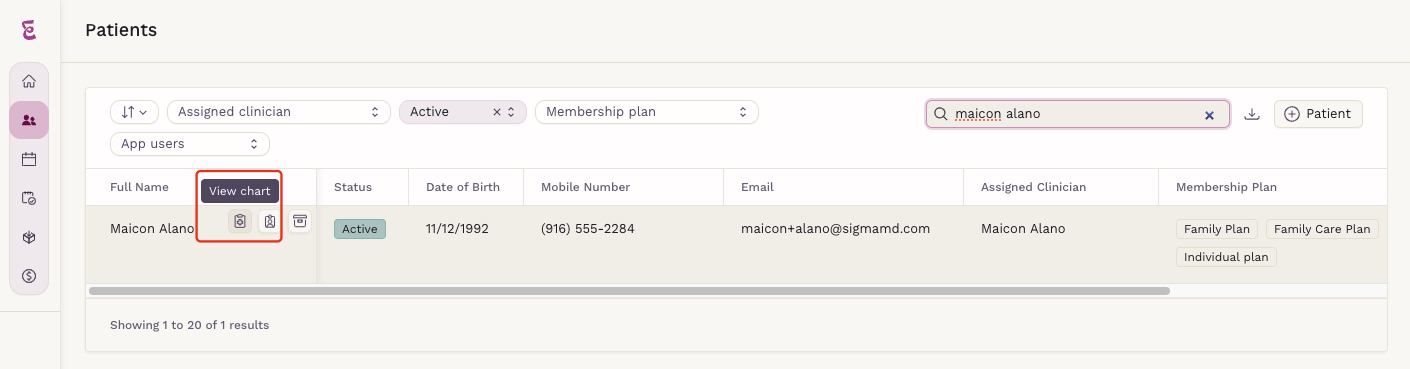
Task: Remove the Active filter with its X
Action: (x=496, y=112)
